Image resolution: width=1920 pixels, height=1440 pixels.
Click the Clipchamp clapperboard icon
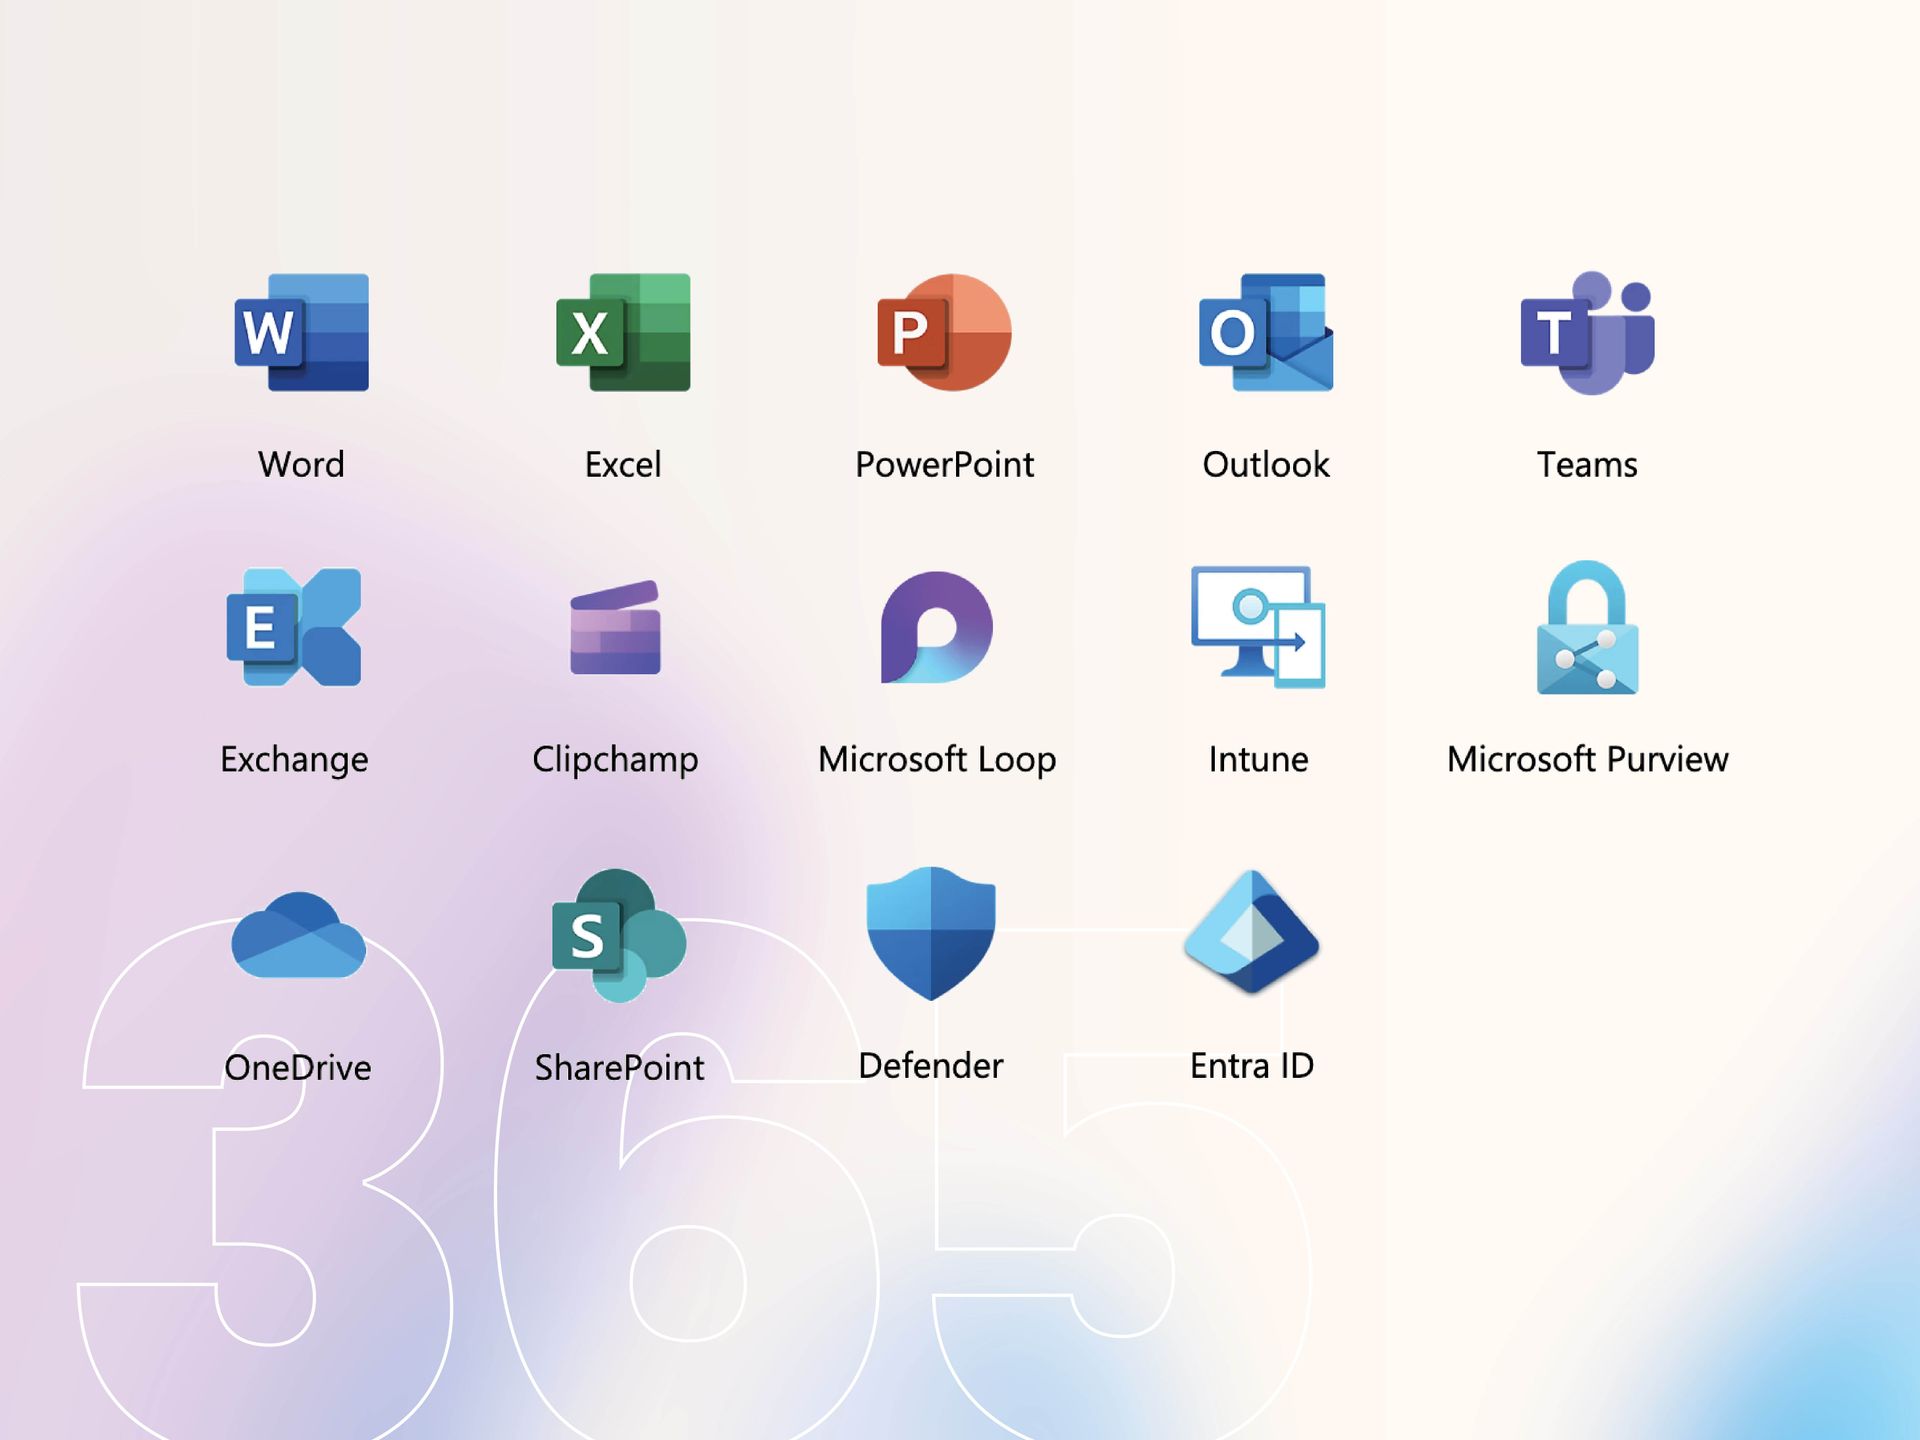pos(615,627)
